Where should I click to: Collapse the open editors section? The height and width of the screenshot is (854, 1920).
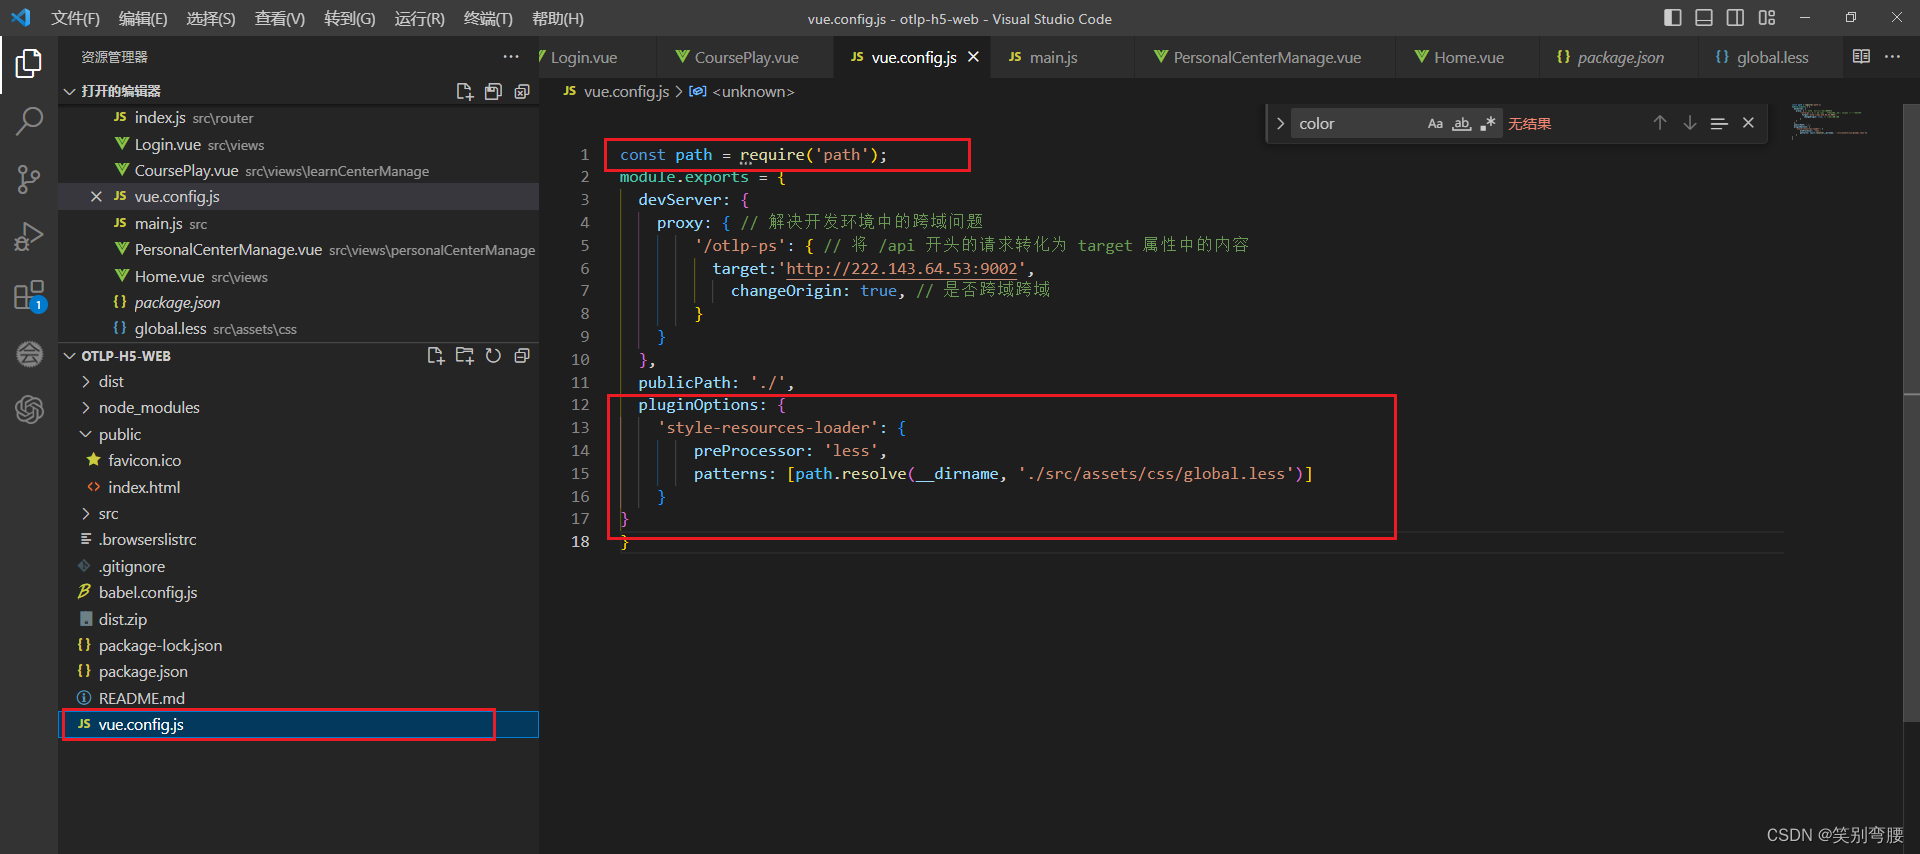coord(70,92)
